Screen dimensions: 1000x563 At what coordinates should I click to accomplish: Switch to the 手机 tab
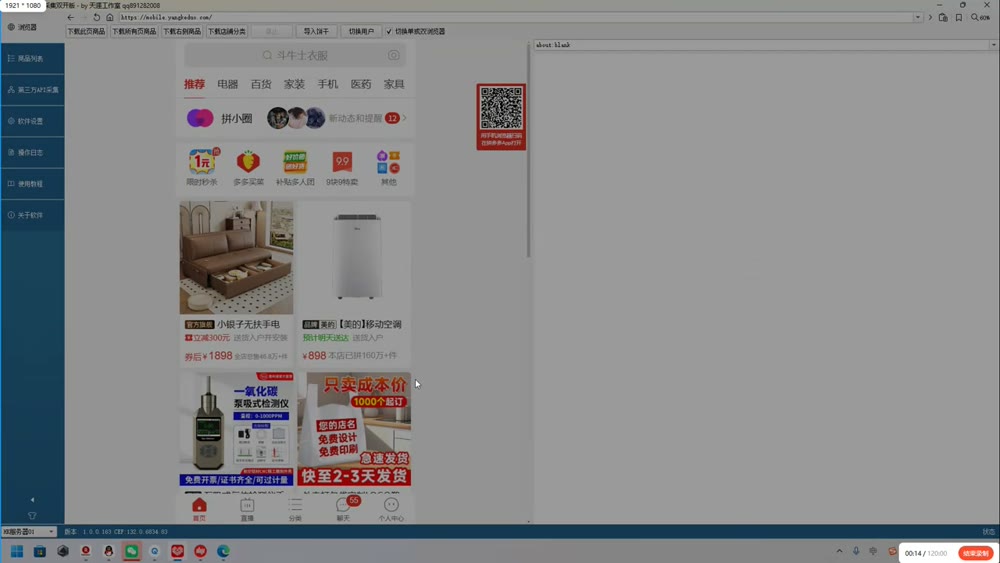(328, 84)
